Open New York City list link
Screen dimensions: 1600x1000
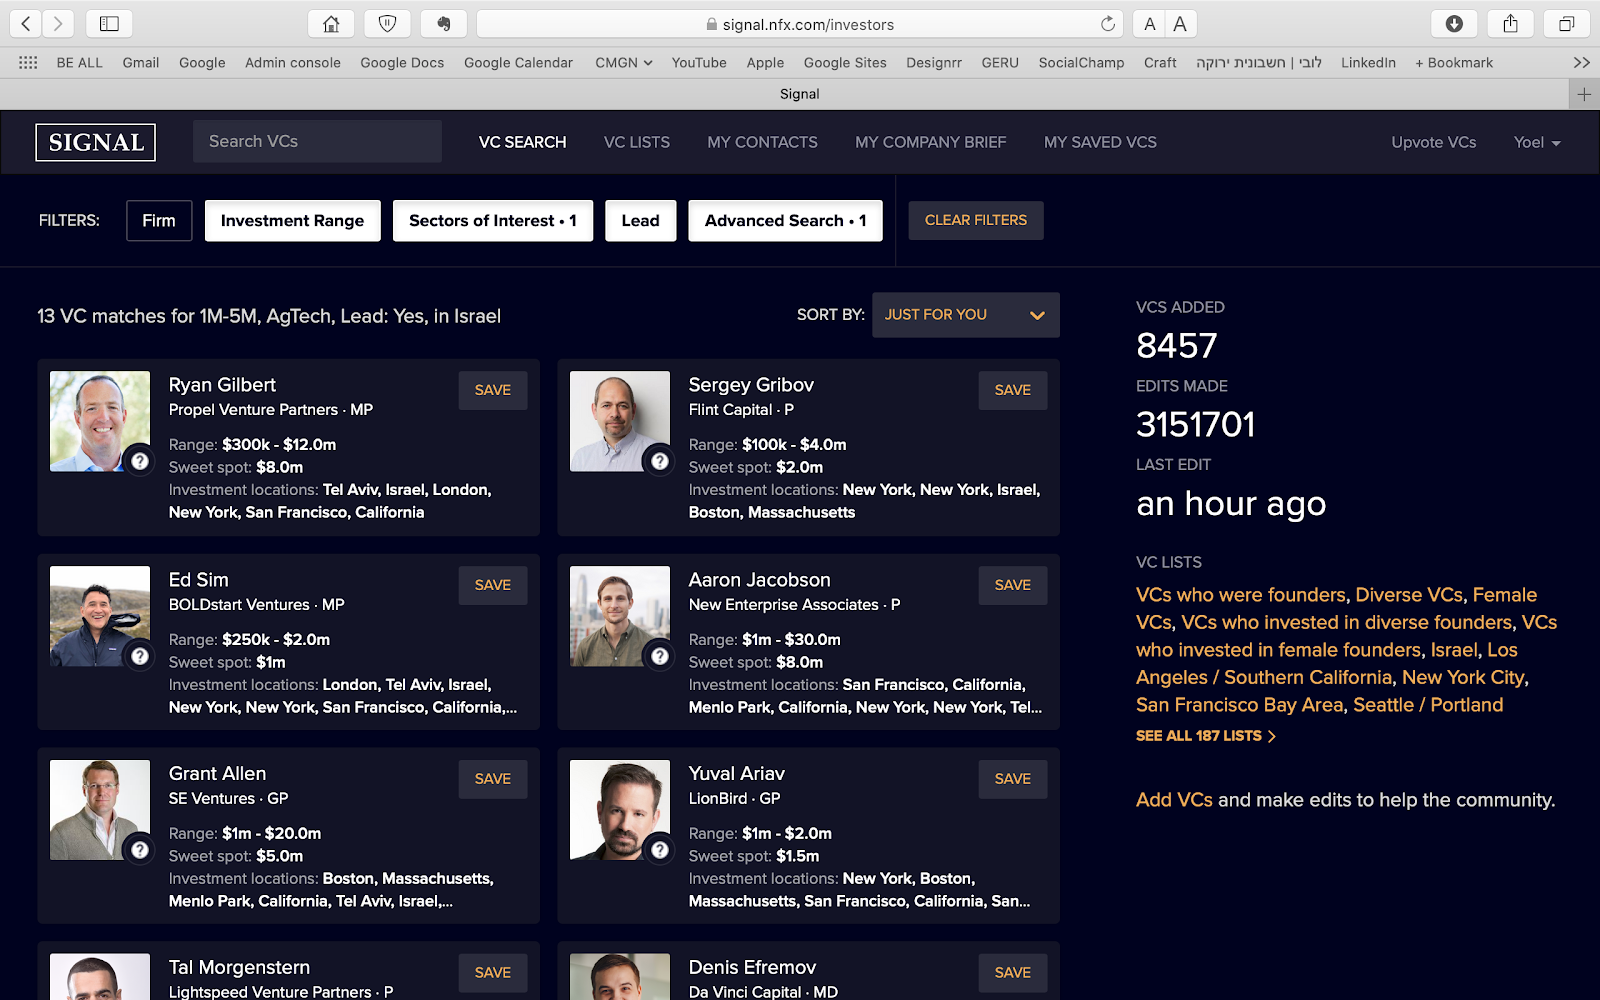tap(1463, 677)
